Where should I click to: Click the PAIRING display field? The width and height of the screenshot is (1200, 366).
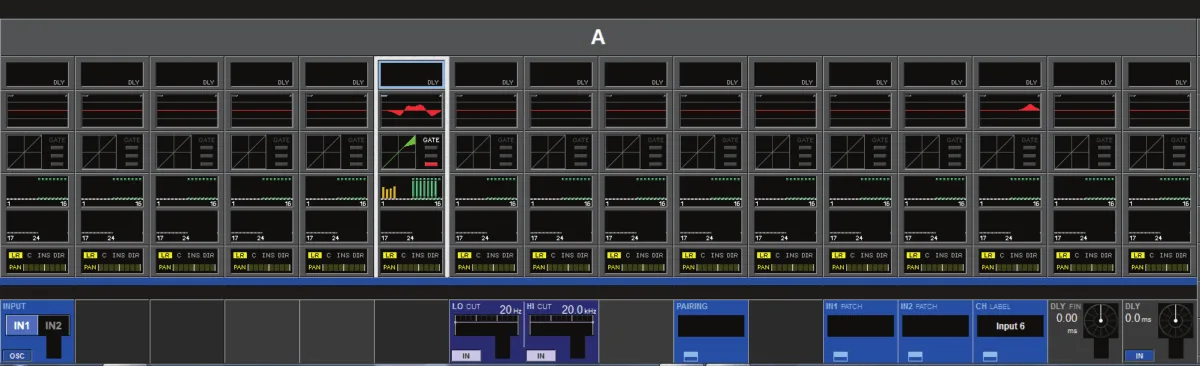(x=711, y=327)
